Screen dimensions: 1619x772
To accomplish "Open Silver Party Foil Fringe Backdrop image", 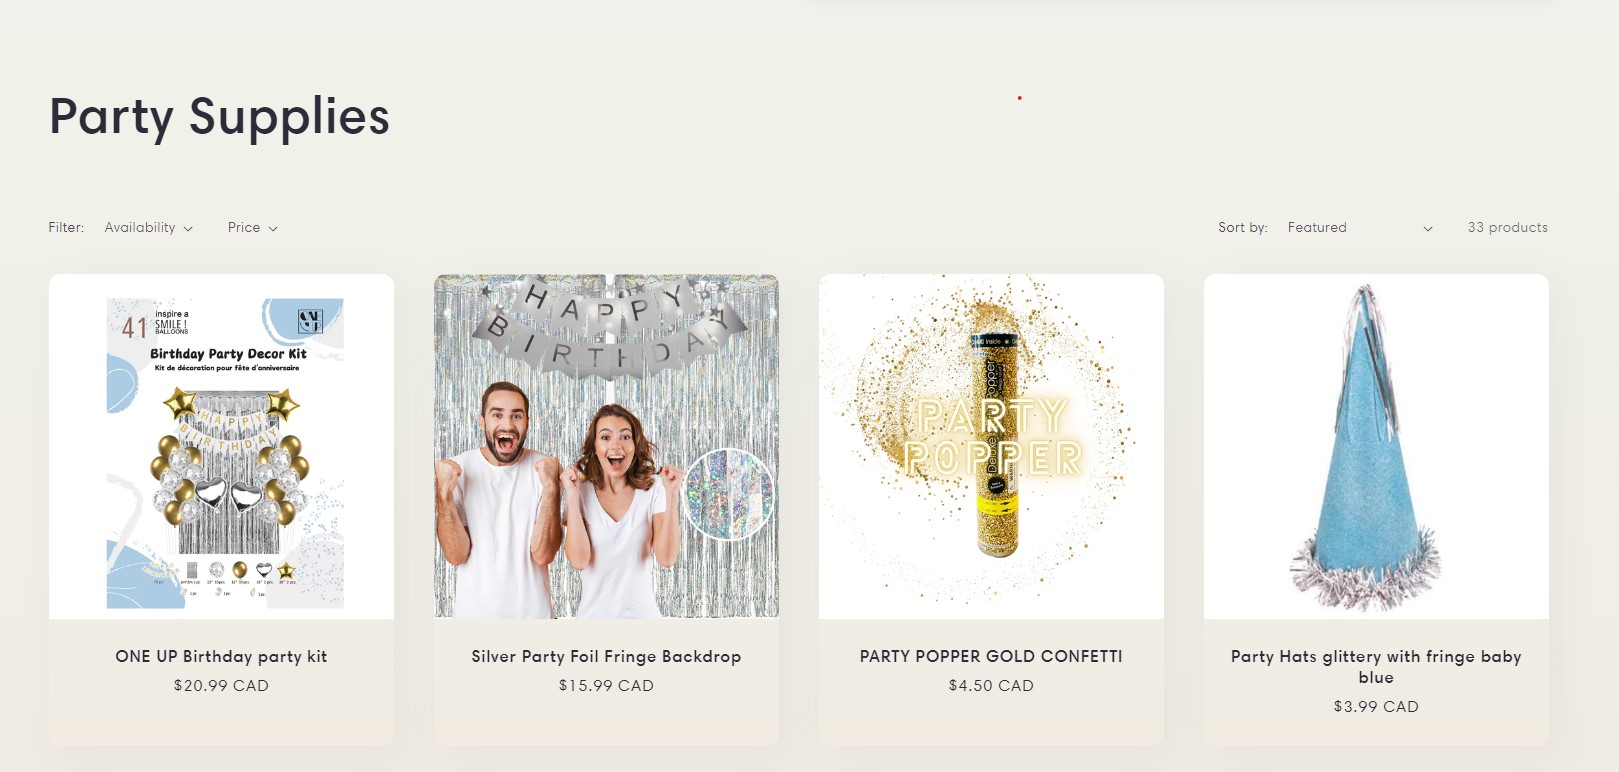I will 606,447.
